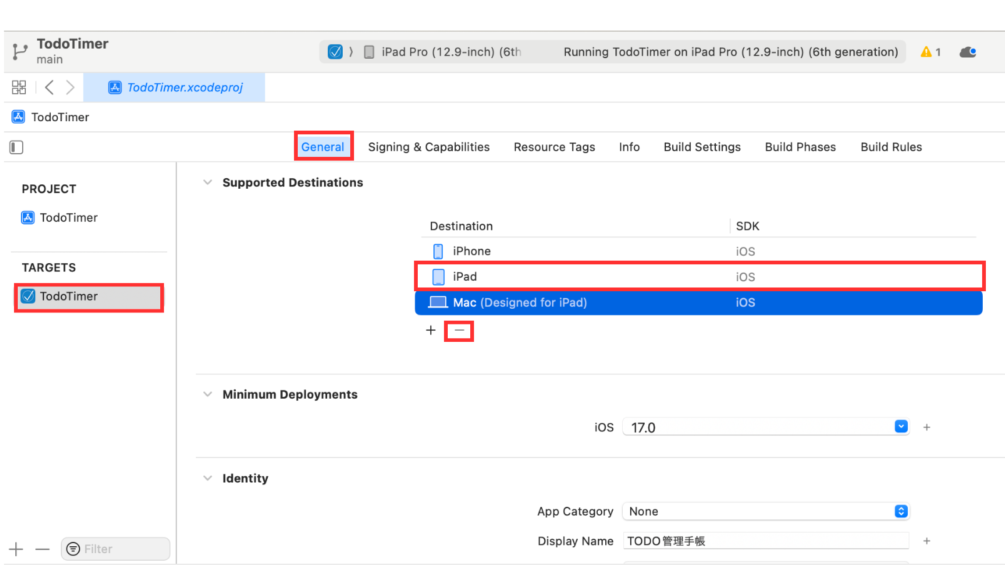Click the SDK column header
Viewport: 1005px width, 565px height.
pyautogui.click(x=747, y=226)
